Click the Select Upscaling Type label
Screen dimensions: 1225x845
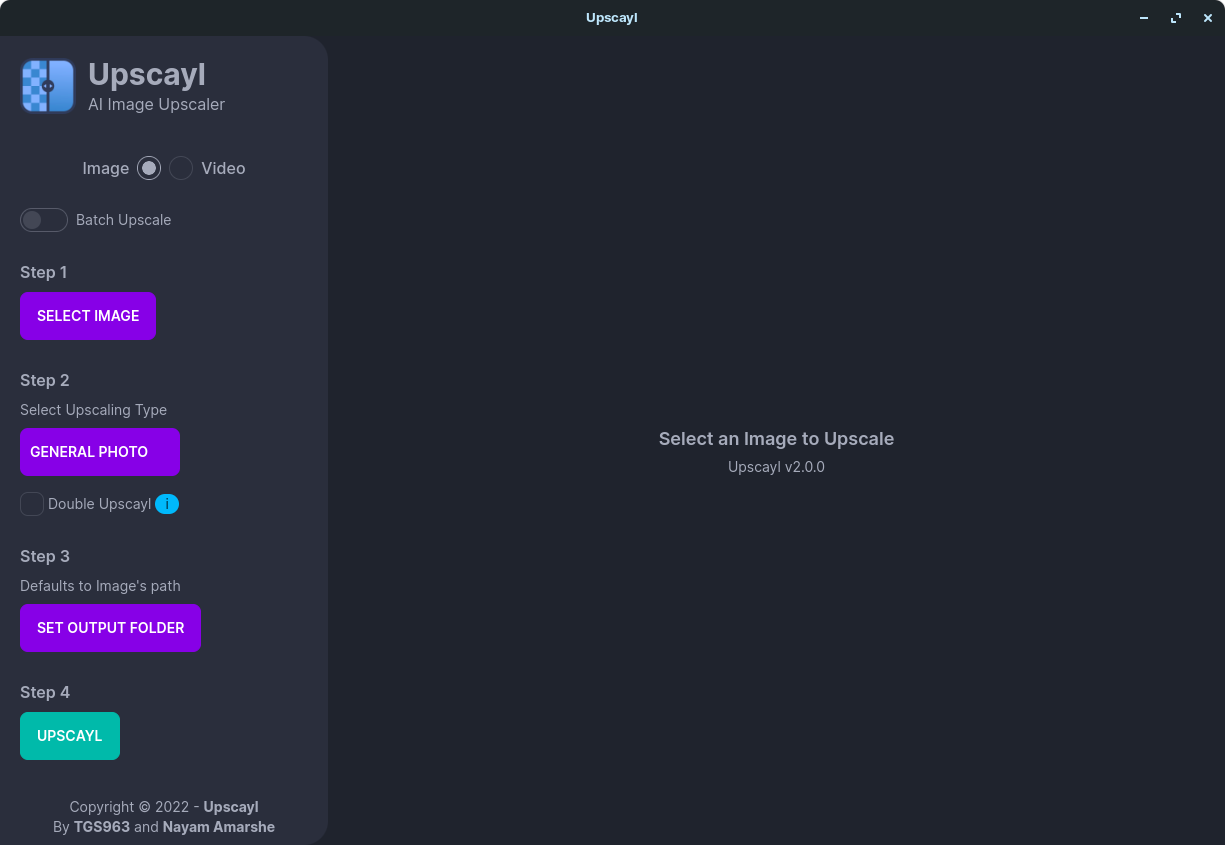(93, 410)
